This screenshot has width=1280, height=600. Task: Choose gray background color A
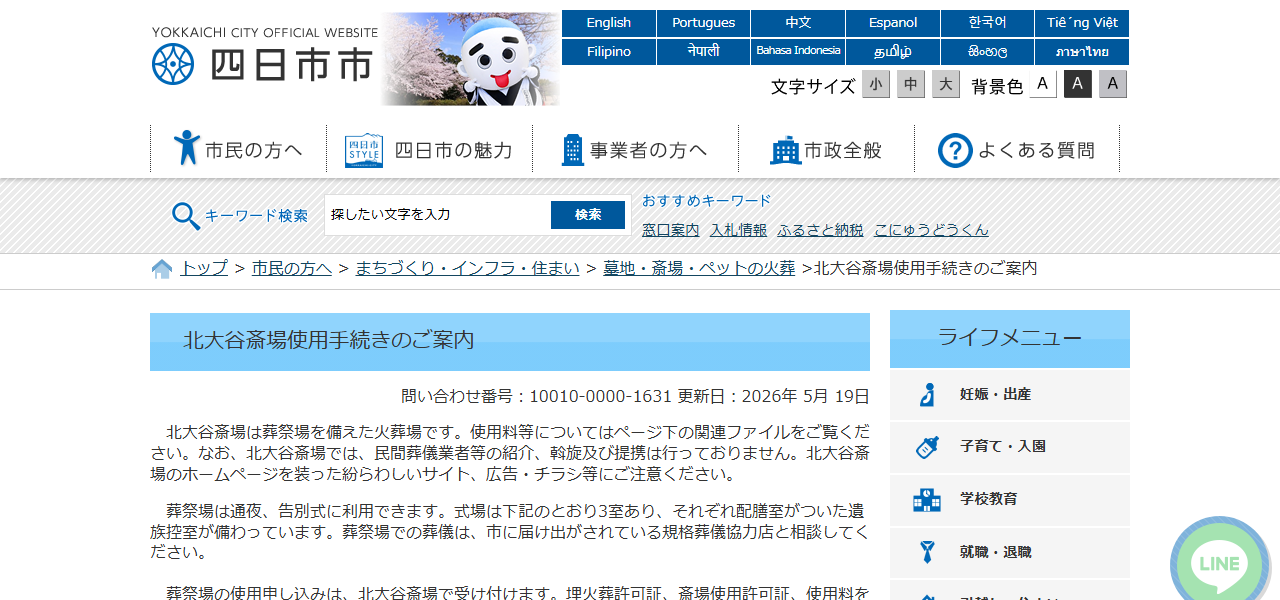(1113, 84)
